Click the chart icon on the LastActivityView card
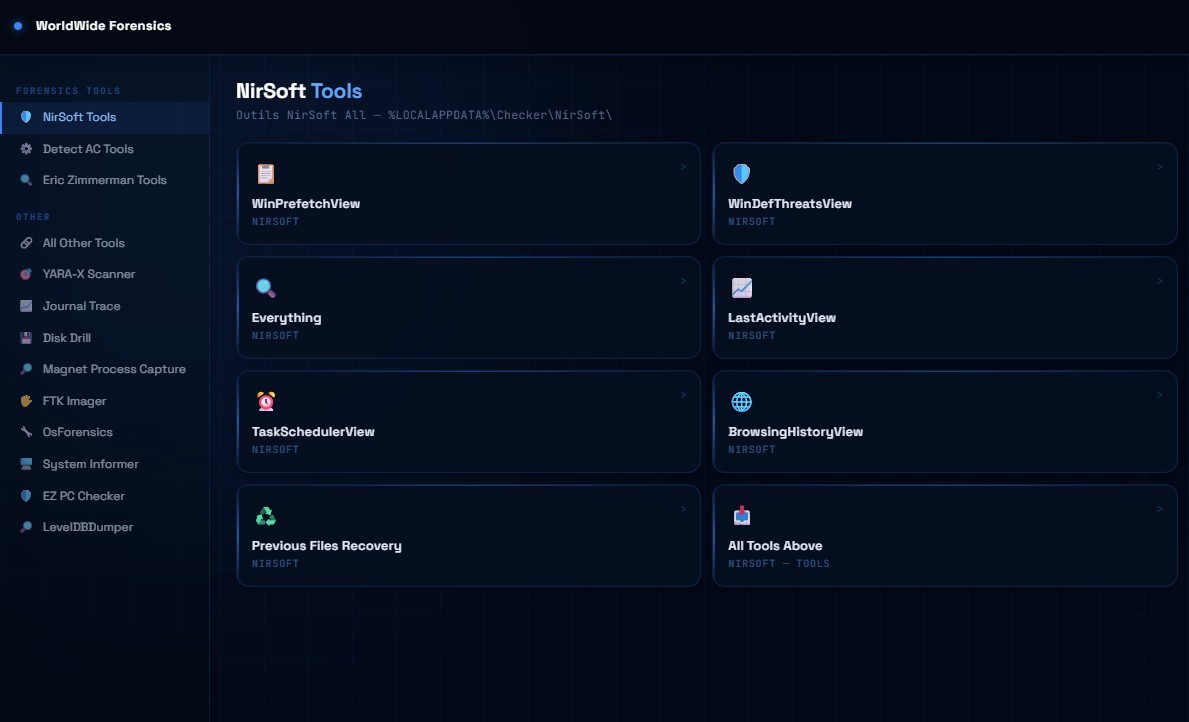Screen dimensions: 1189x722 (x=742, y=287)
